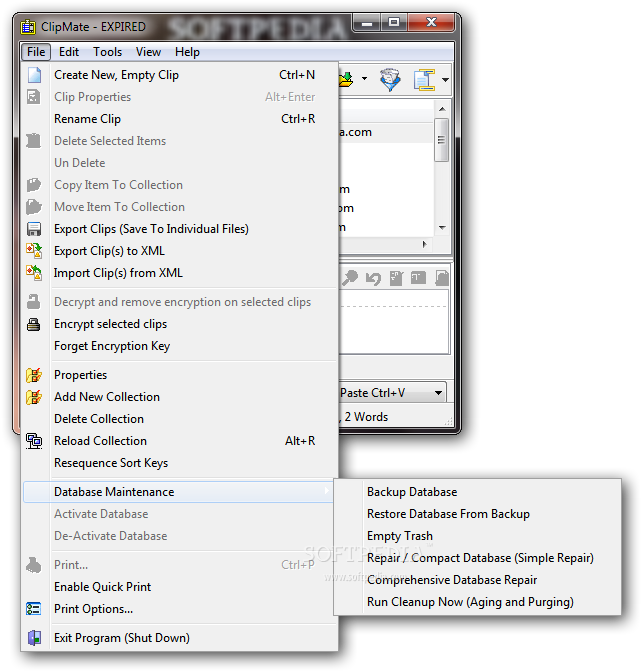Click the 'Alt+R' shortcut text

[x=300, y=441]
